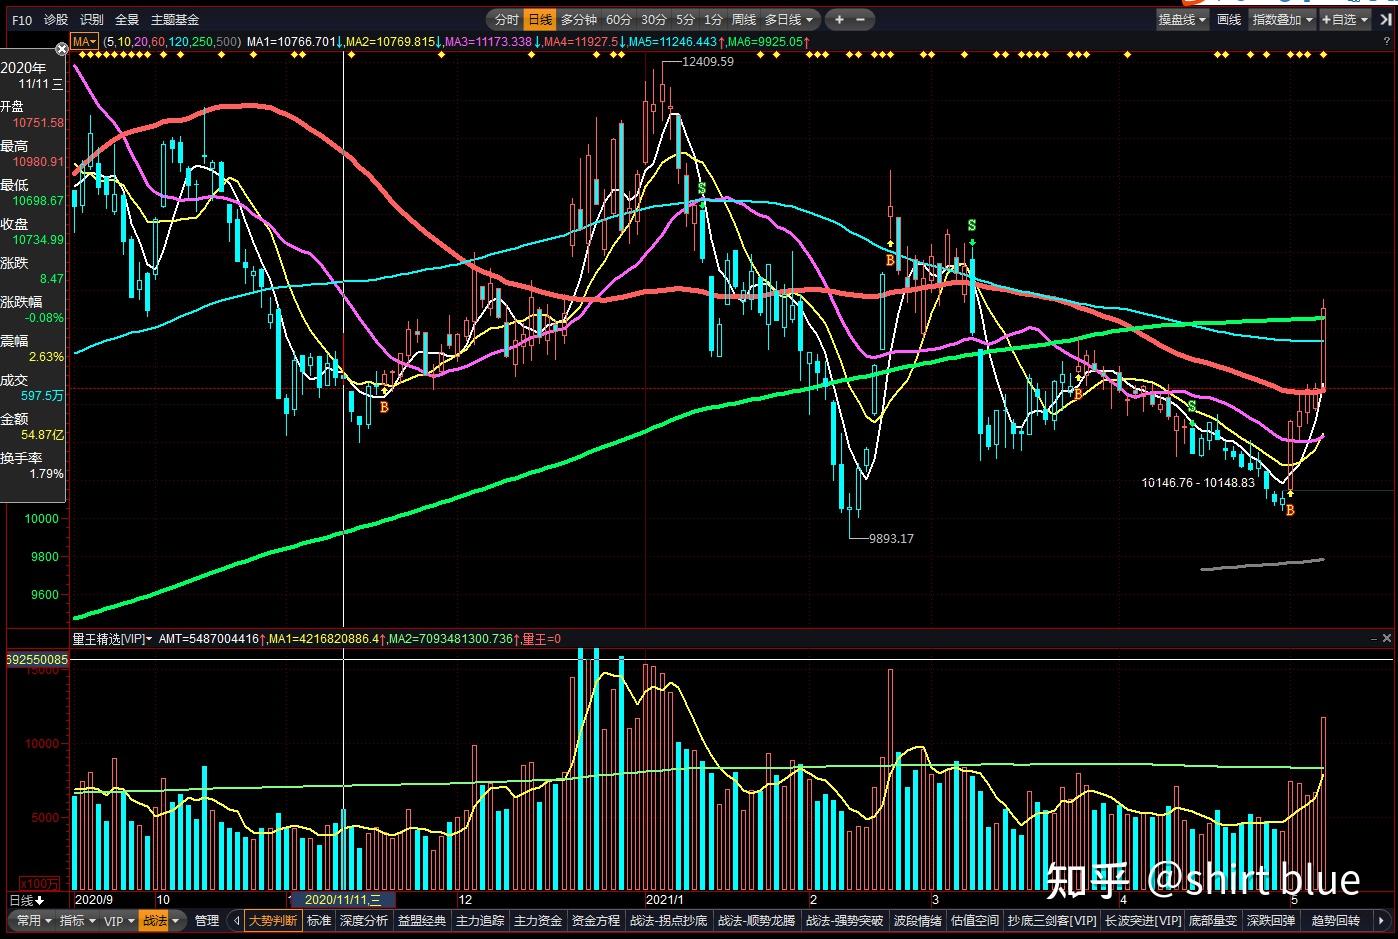
Task: Select the 大势判断 indicator tab
Action: point(273,921)
